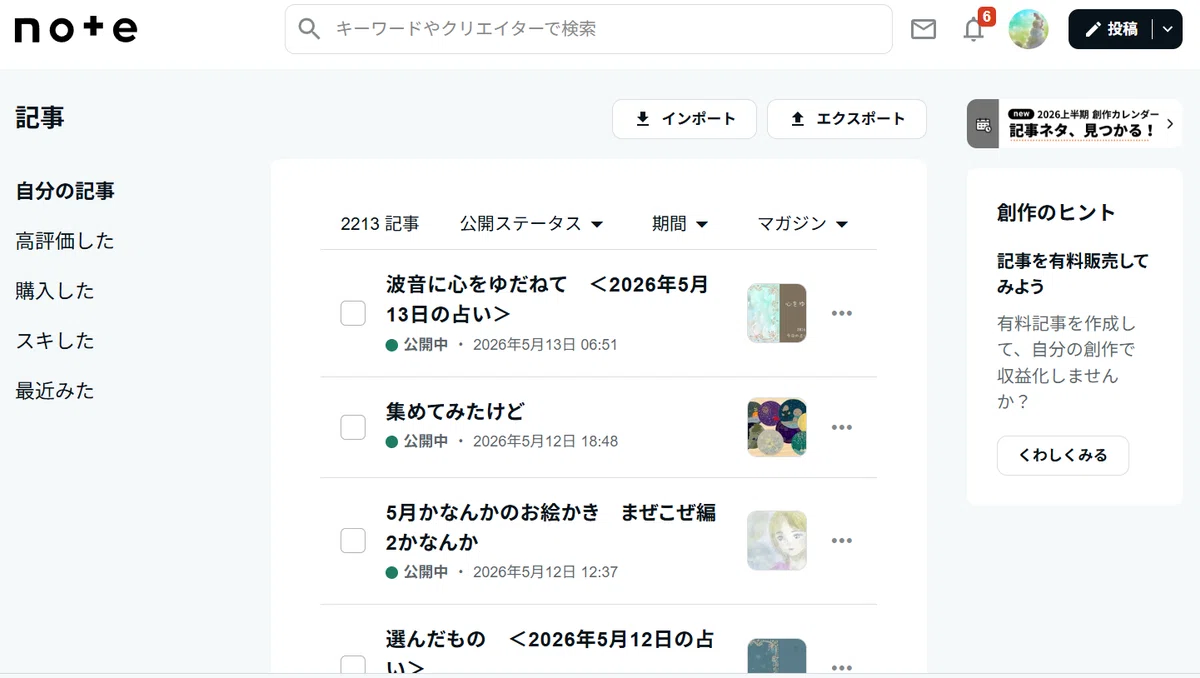Click the インポート button
Screen dimensions: 1200x678
point(684,119)
